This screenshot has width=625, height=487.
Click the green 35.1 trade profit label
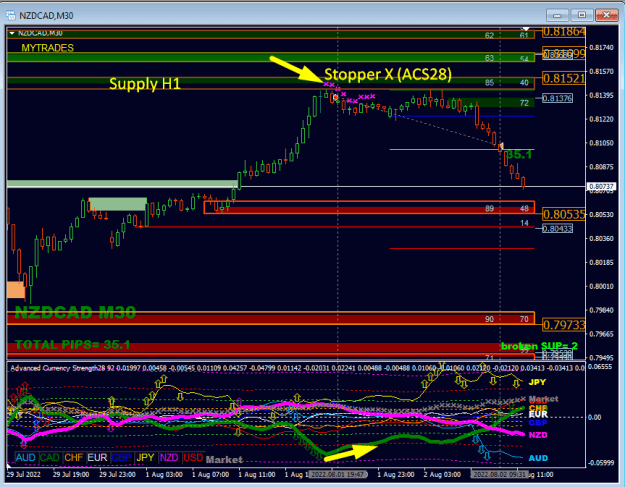tap(519, 155)
